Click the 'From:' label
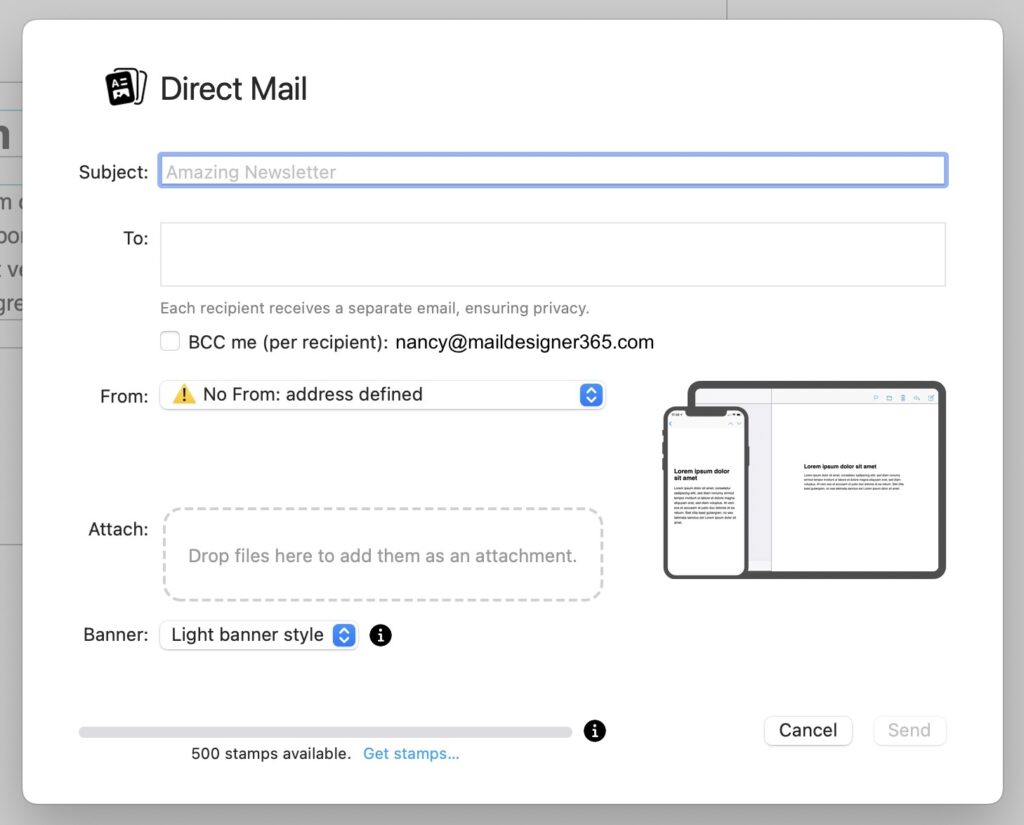The height and width of the screenshot is (825, 1024). (x=124, y=396)
